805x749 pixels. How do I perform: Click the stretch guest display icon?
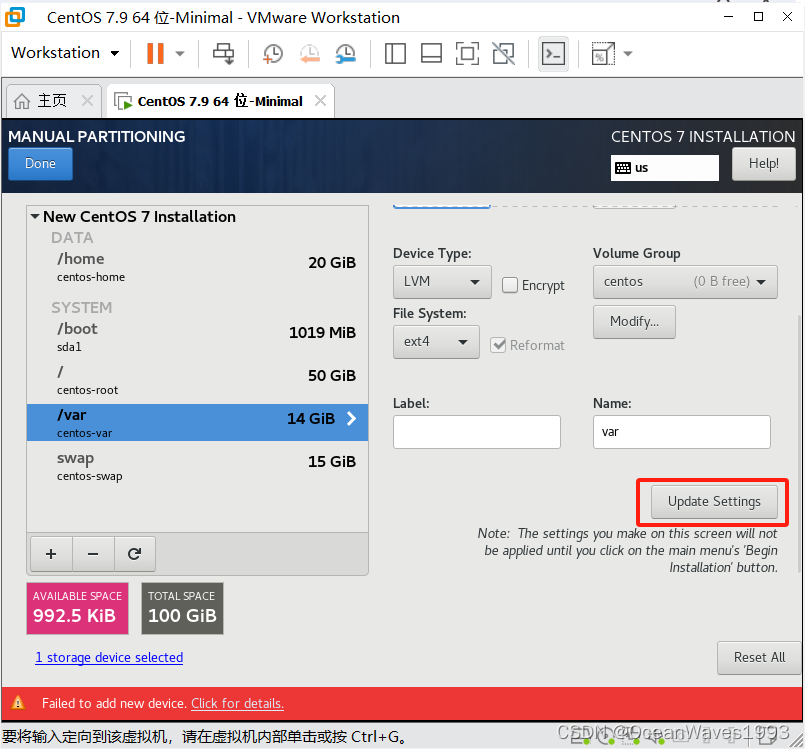(x=603, y=53)
